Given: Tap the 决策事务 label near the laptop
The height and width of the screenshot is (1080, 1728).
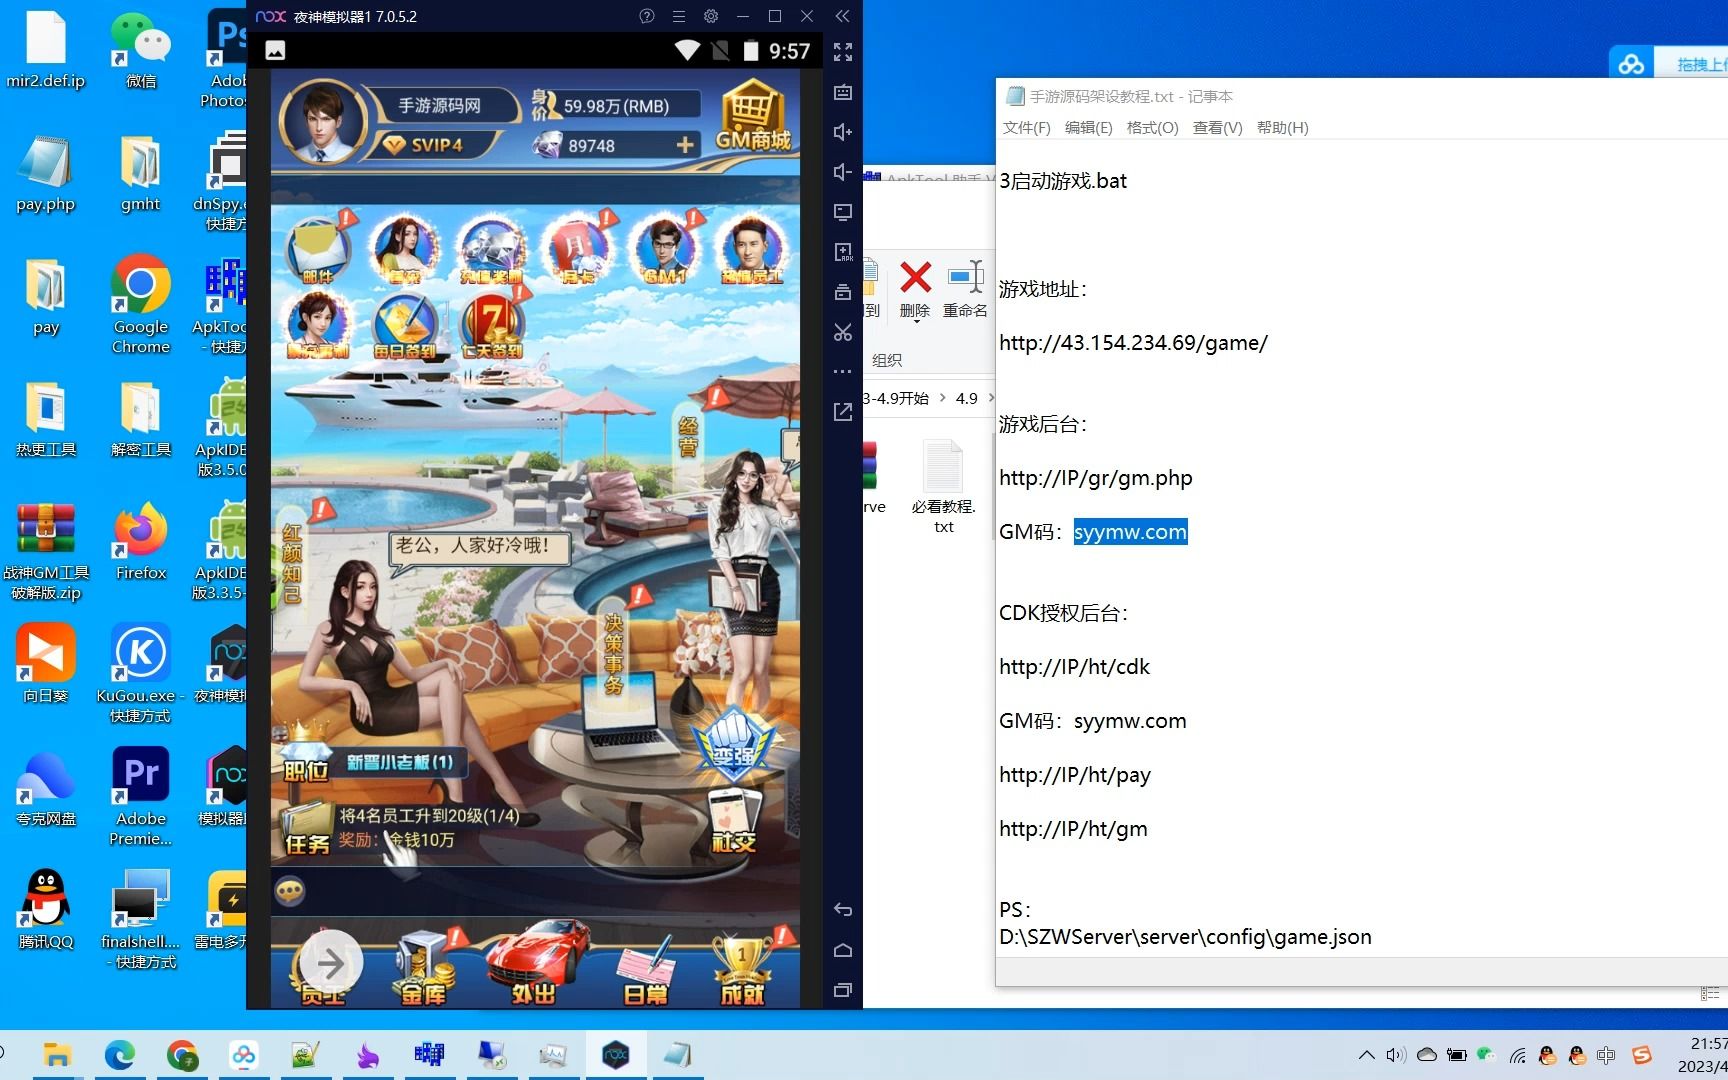Looking at the screenshot, I should click(x=614, y=654).
